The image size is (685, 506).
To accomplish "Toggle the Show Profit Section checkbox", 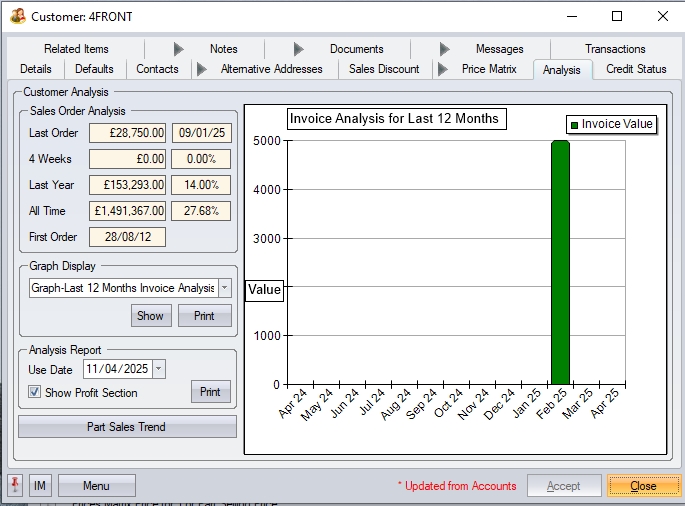I will point(35,393).
